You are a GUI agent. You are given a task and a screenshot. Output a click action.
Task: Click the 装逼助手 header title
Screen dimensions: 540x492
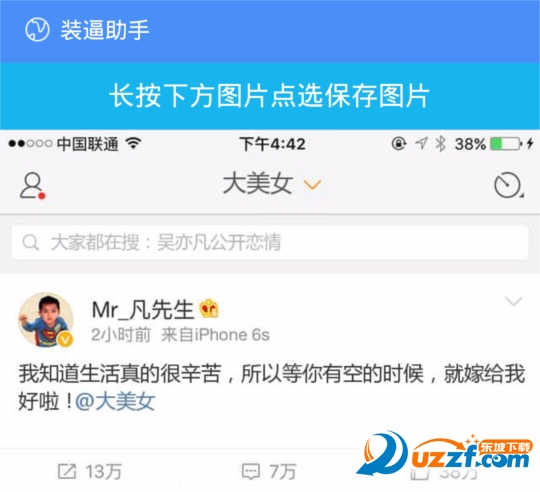pos(105,30)
